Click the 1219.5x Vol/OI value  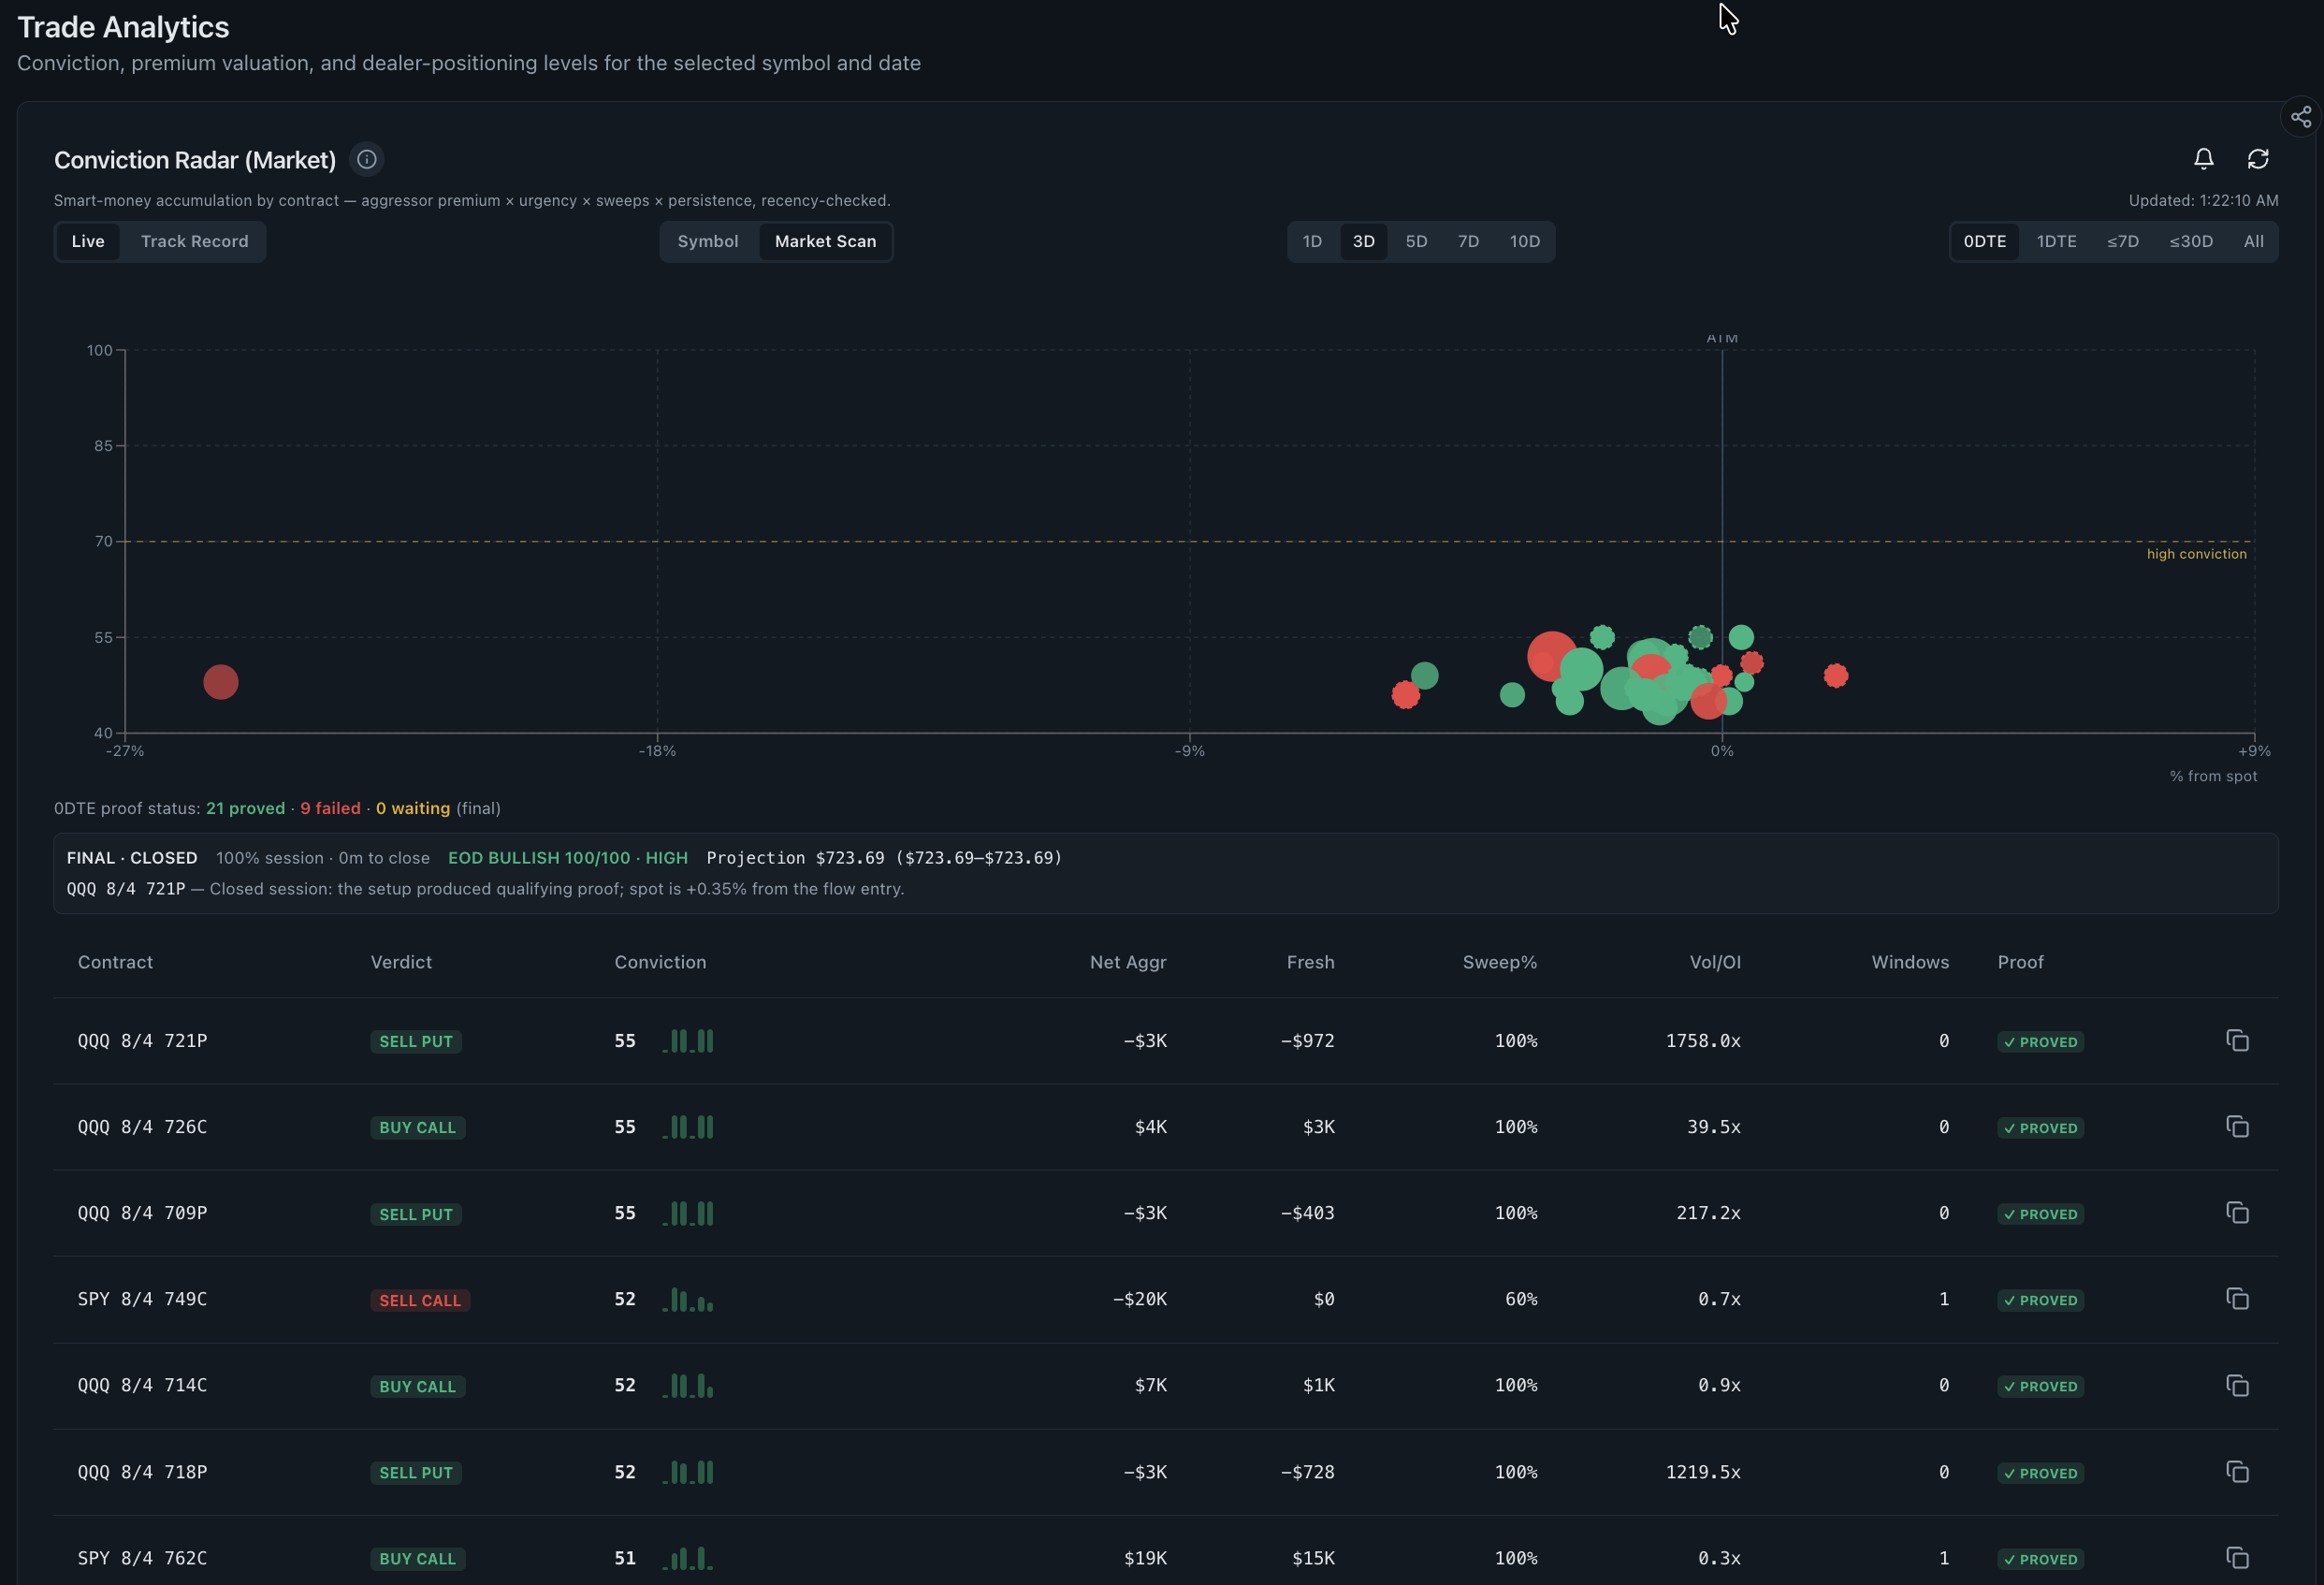tap(1703, 1472)
